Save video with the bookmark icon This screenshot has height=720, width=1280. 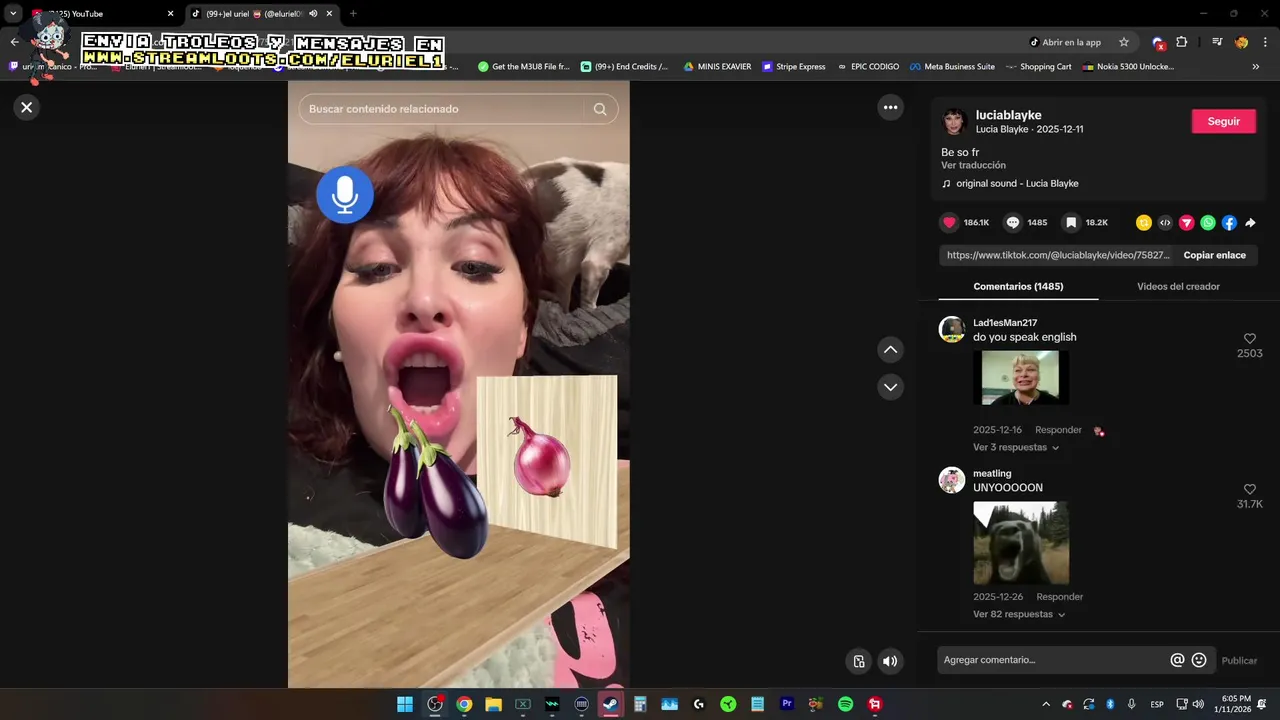click(x=1071, y=223)
